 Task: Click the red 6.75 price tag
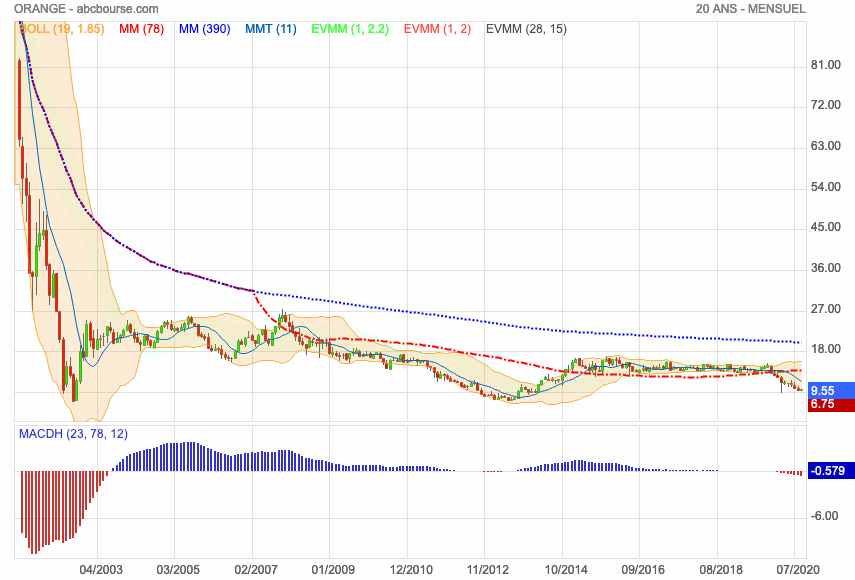click(x=831, y=404)
